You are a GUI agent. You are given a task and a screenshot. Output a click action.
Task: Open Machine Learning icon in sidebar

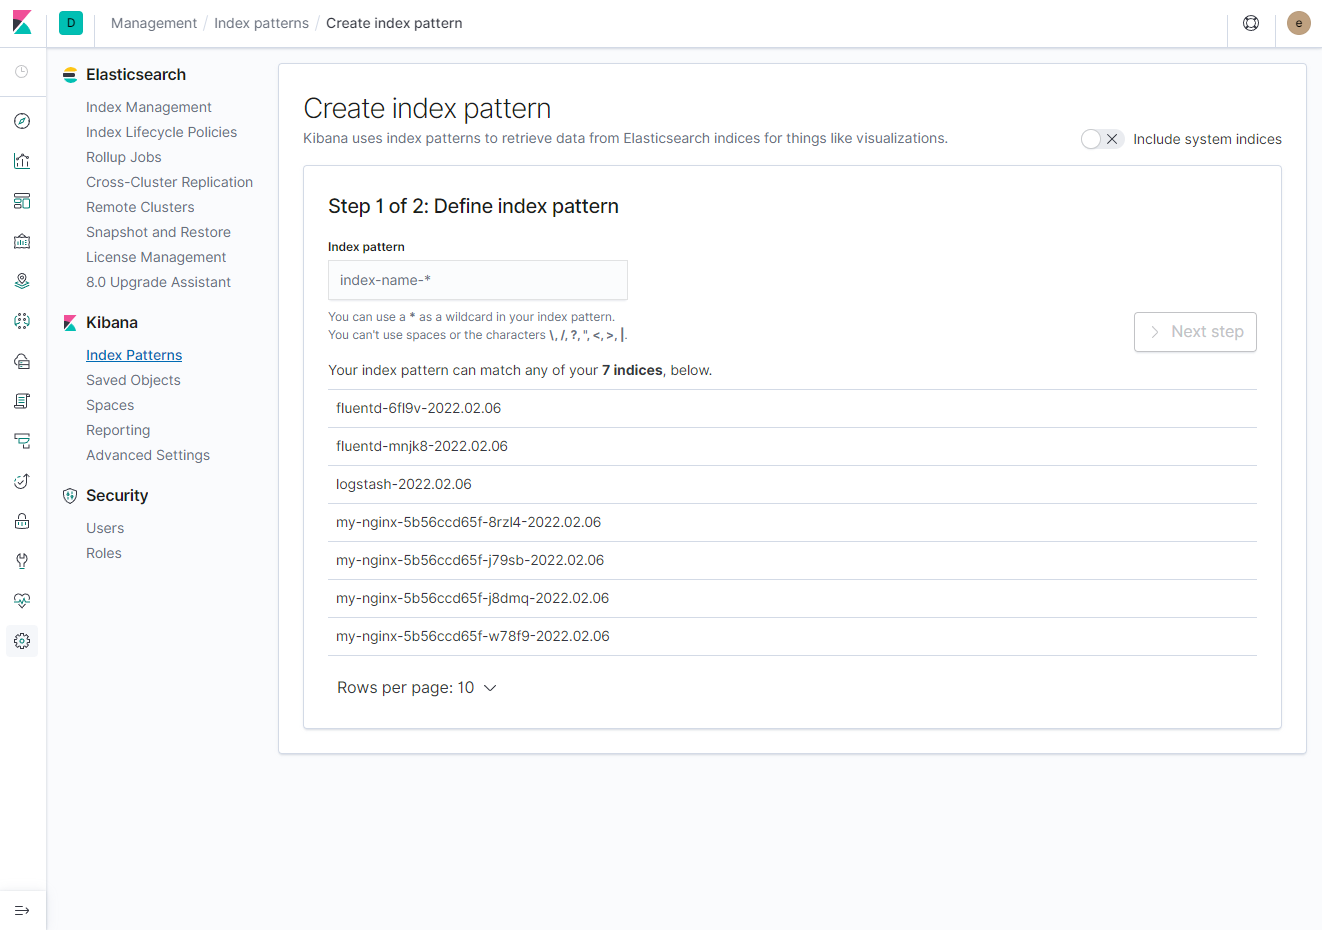pos(22,321)
